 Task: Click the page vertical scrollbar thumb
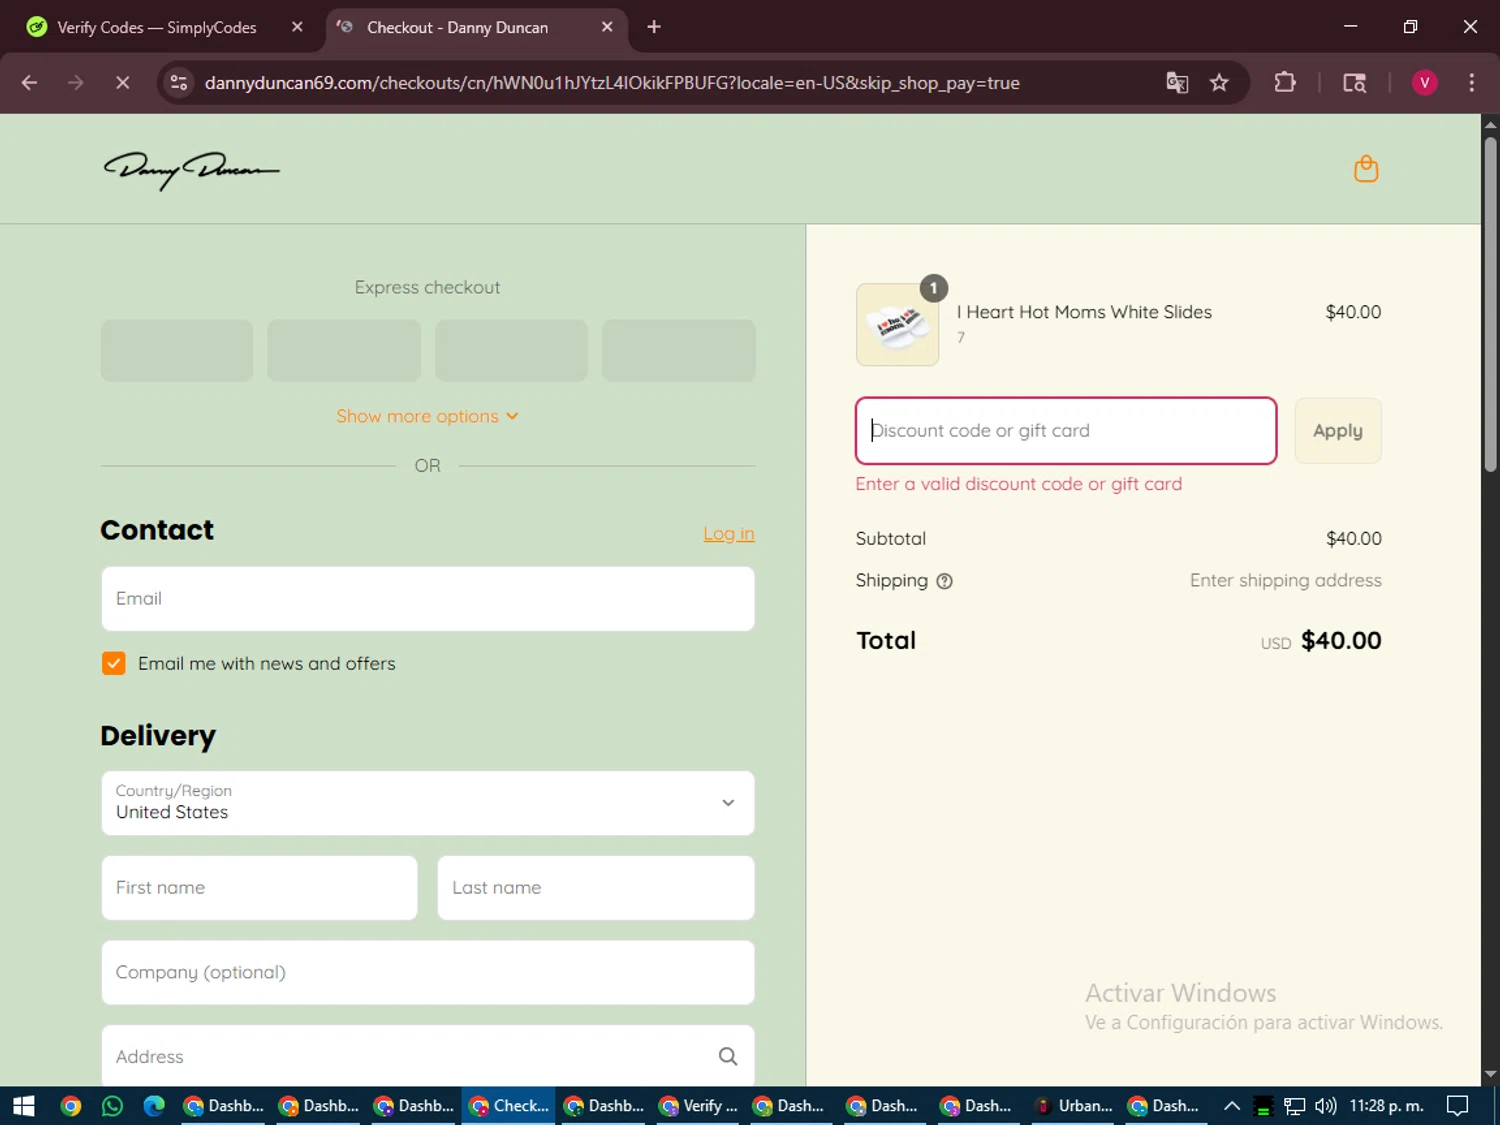pyautogui.click(x=1490, y=304)
